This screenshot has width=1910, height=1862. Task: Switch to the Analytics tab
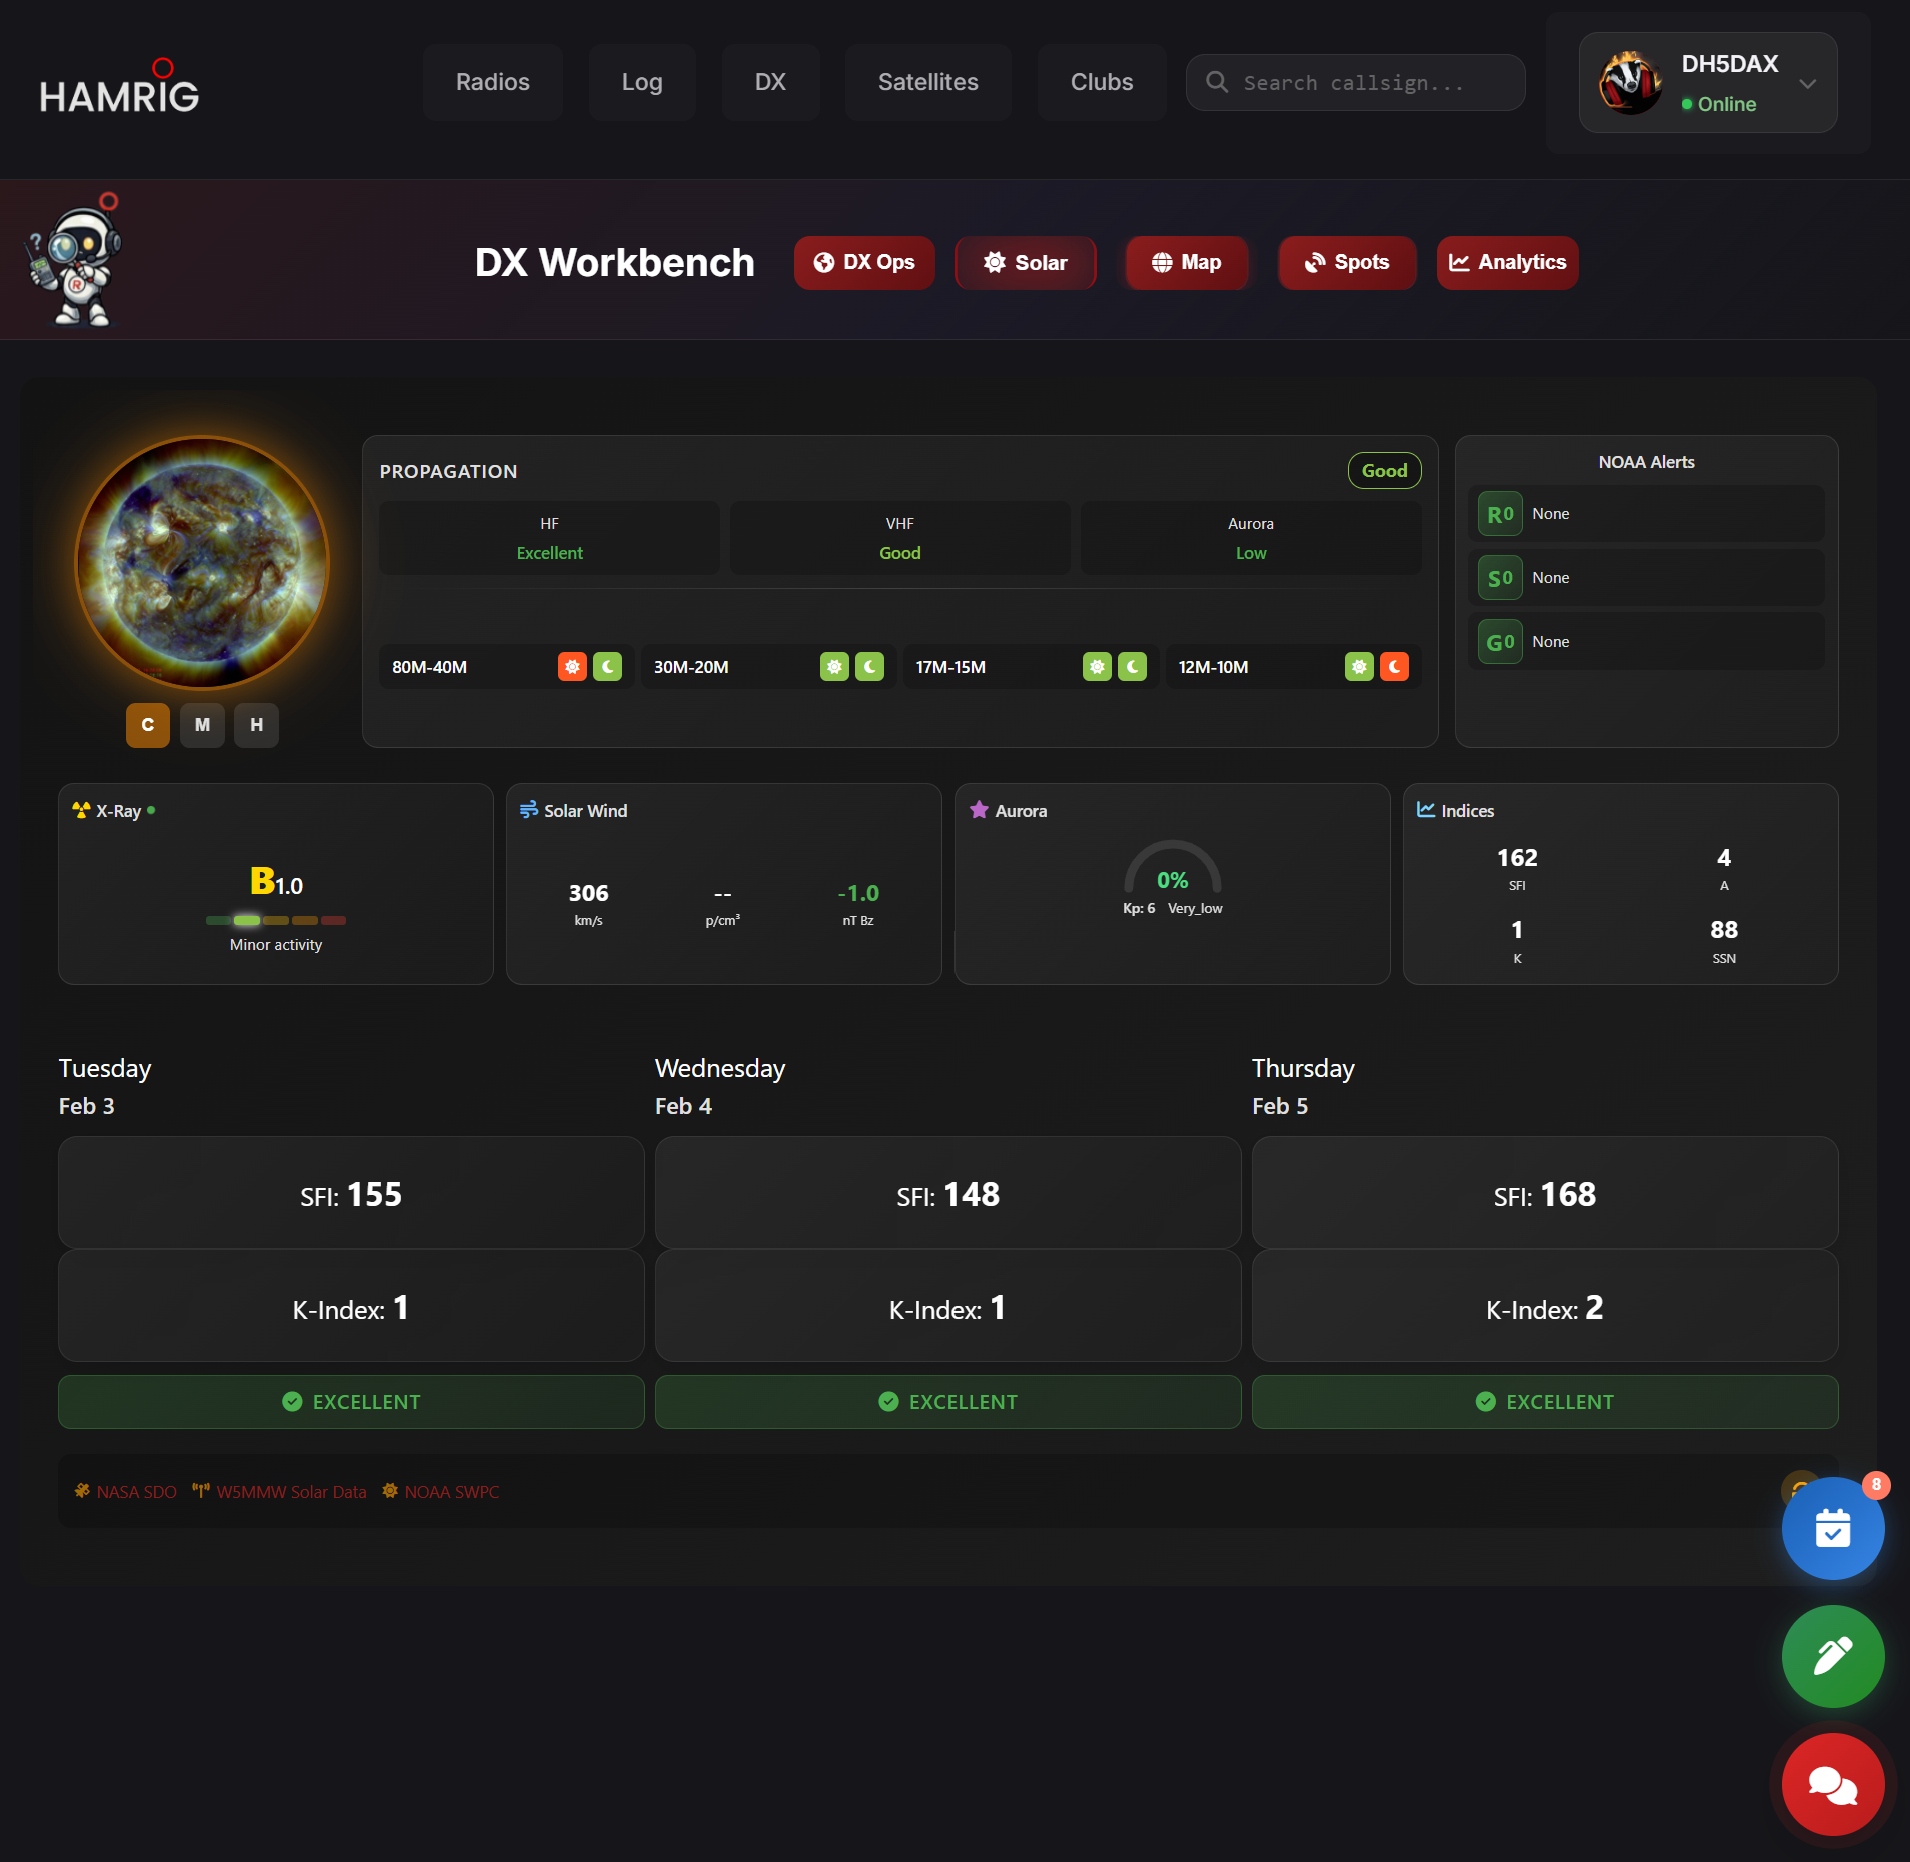pyautogui.click(x=1507, y=263)
